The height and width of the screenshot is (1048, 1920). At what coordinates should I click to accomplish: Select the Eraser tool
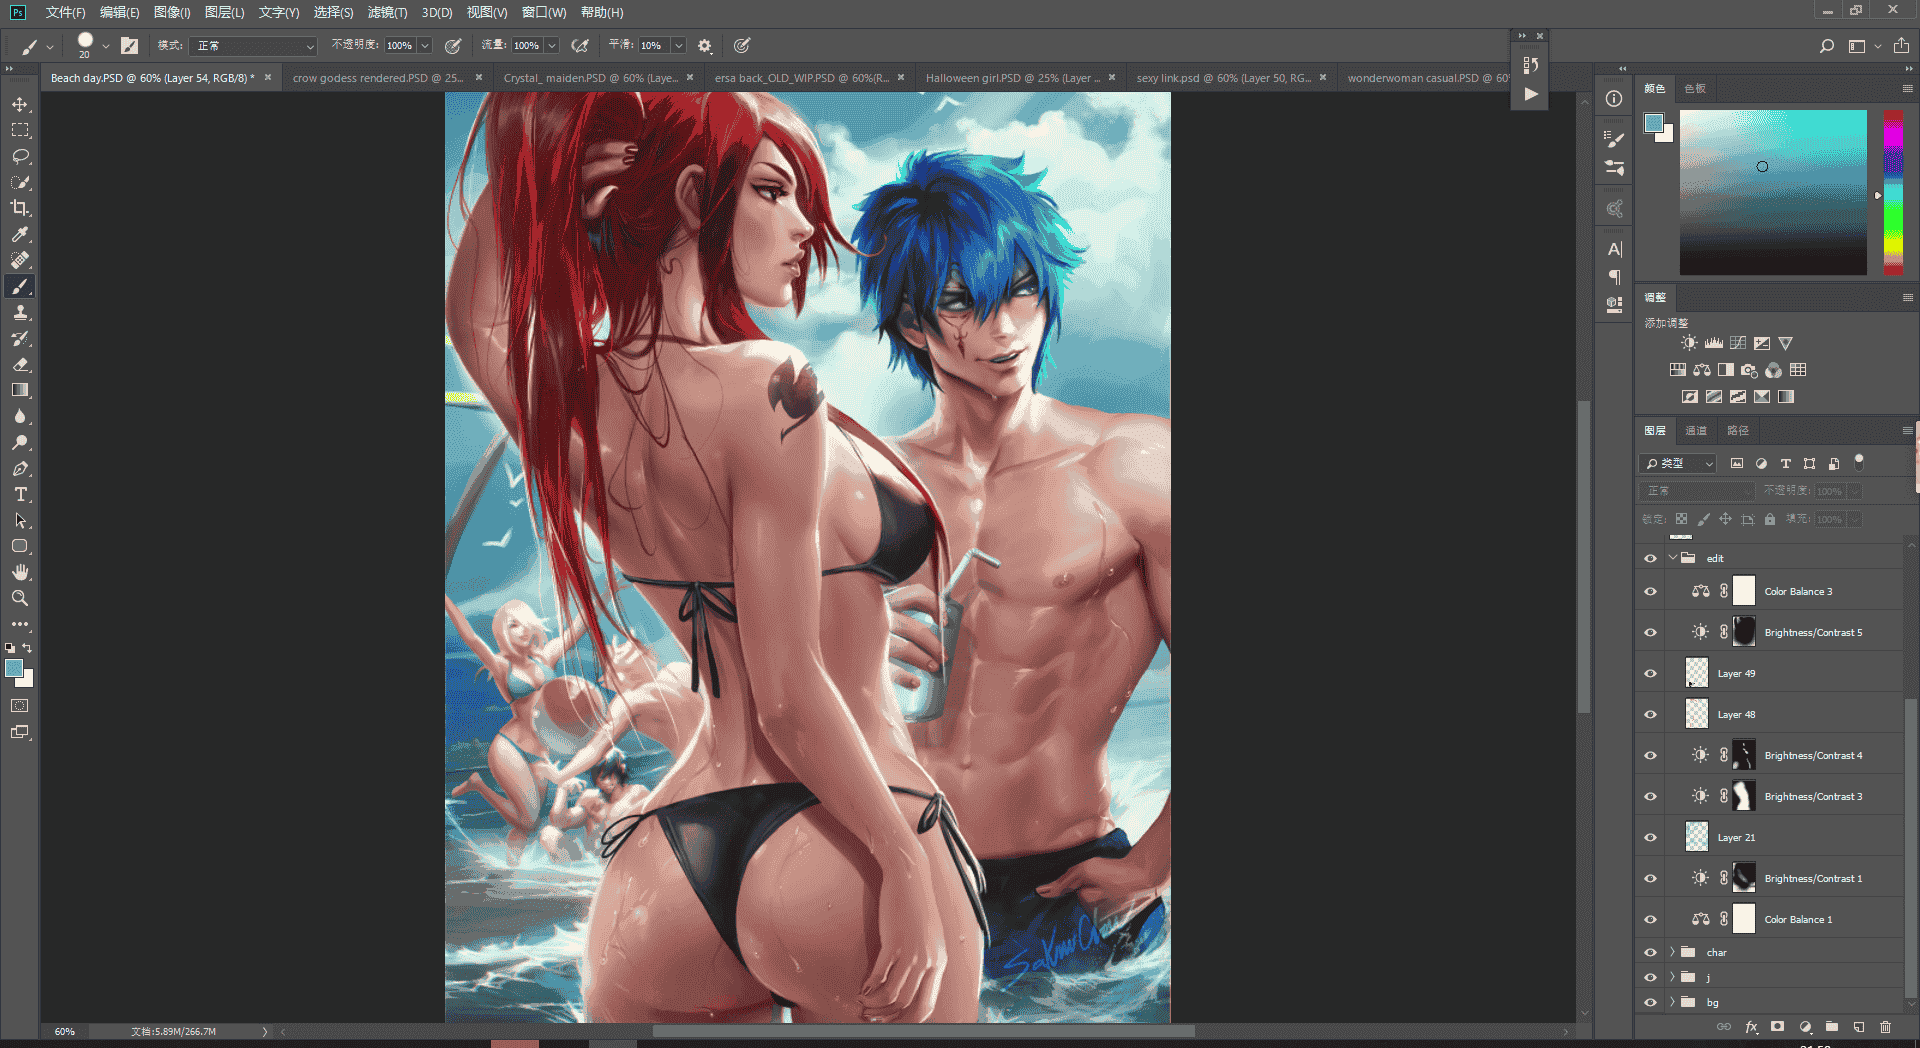point(20,365)
